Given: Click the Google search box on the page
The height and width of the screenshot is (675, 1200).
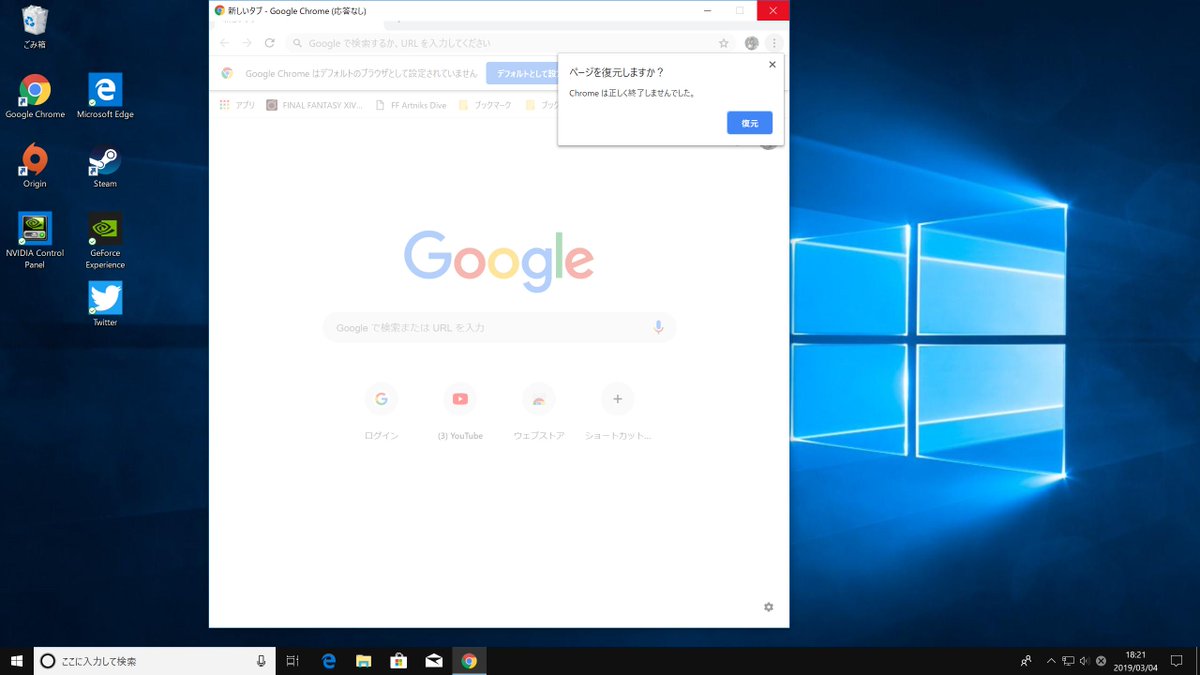Looking at the screenshot, I should [499, 327].
